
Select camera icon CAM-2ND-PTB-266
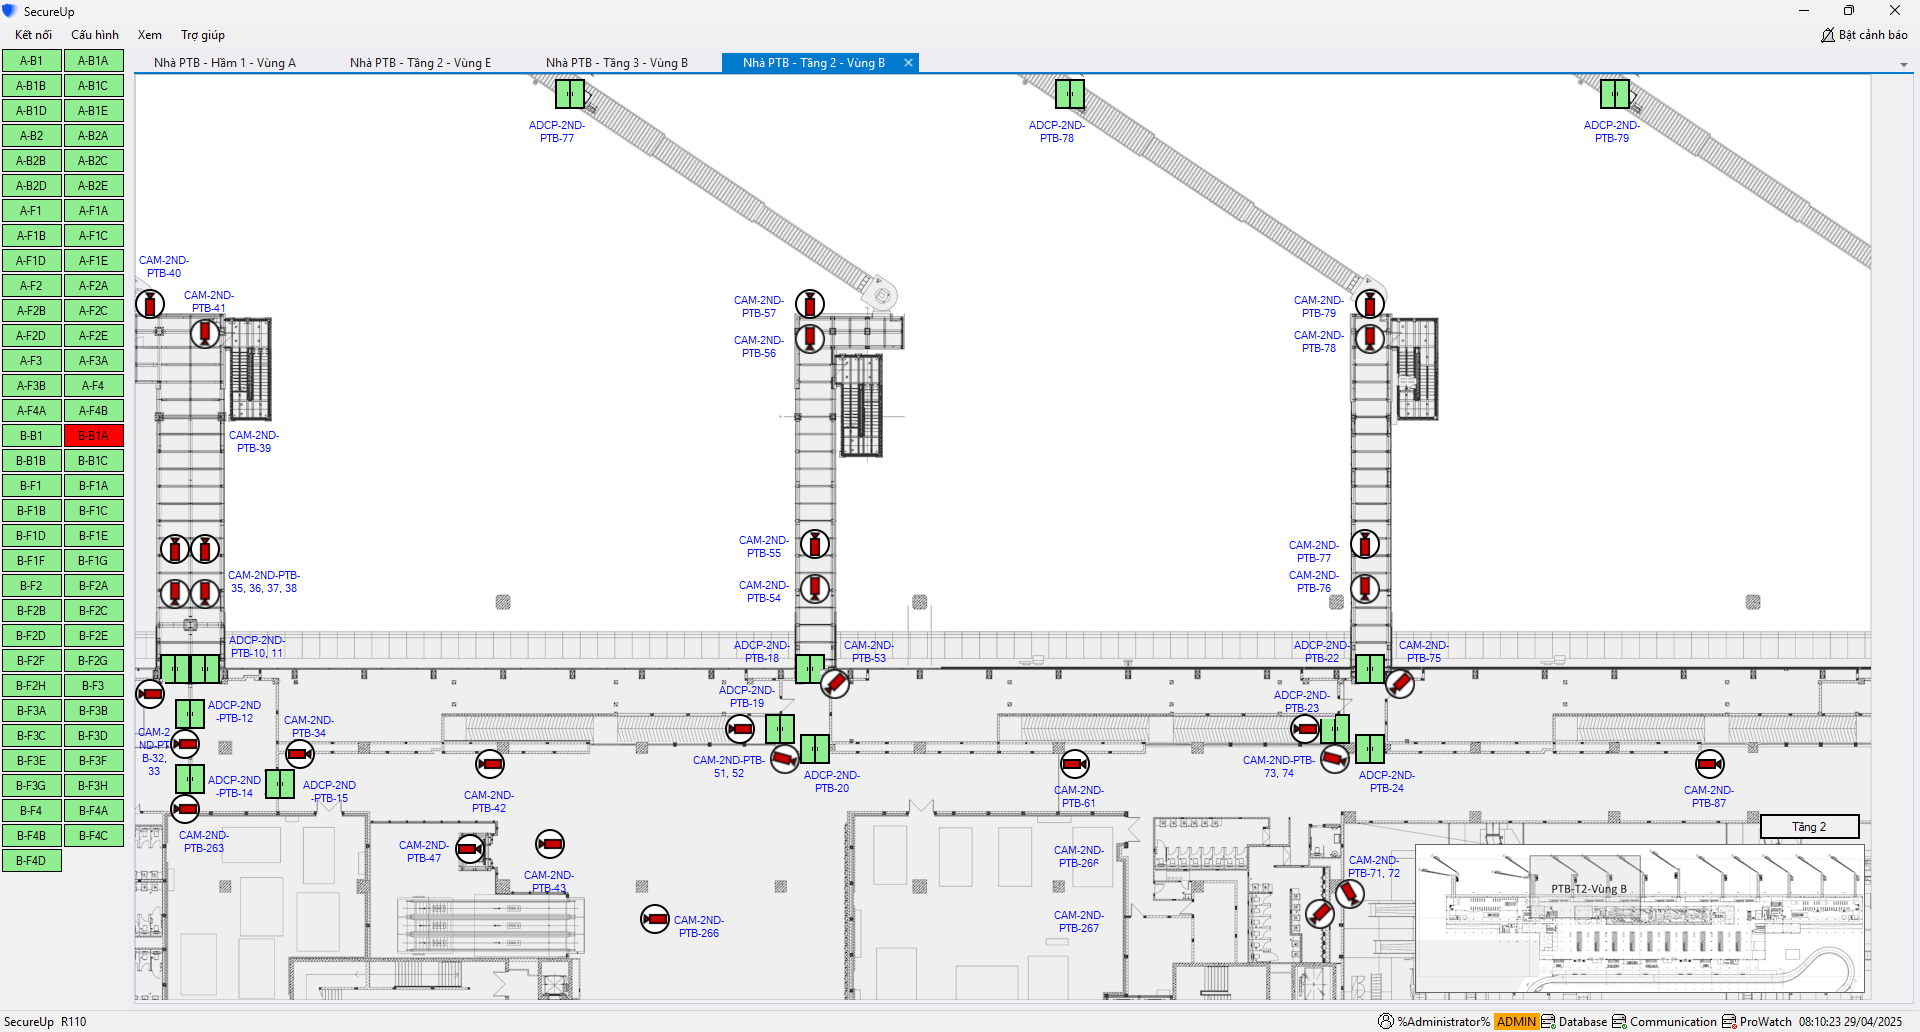click(655, 919)
